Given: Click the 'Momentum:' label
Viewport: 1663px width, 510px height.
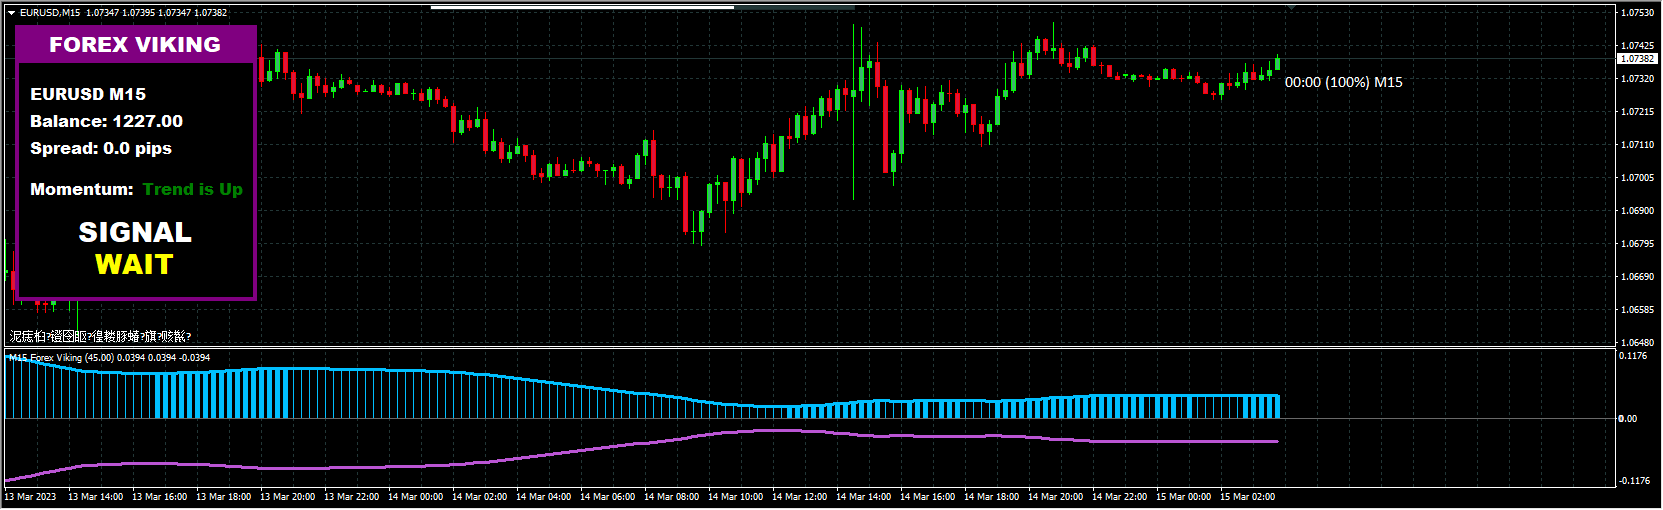Looking at the screenshot, I should pyautogui.click(x=82, y=189).
